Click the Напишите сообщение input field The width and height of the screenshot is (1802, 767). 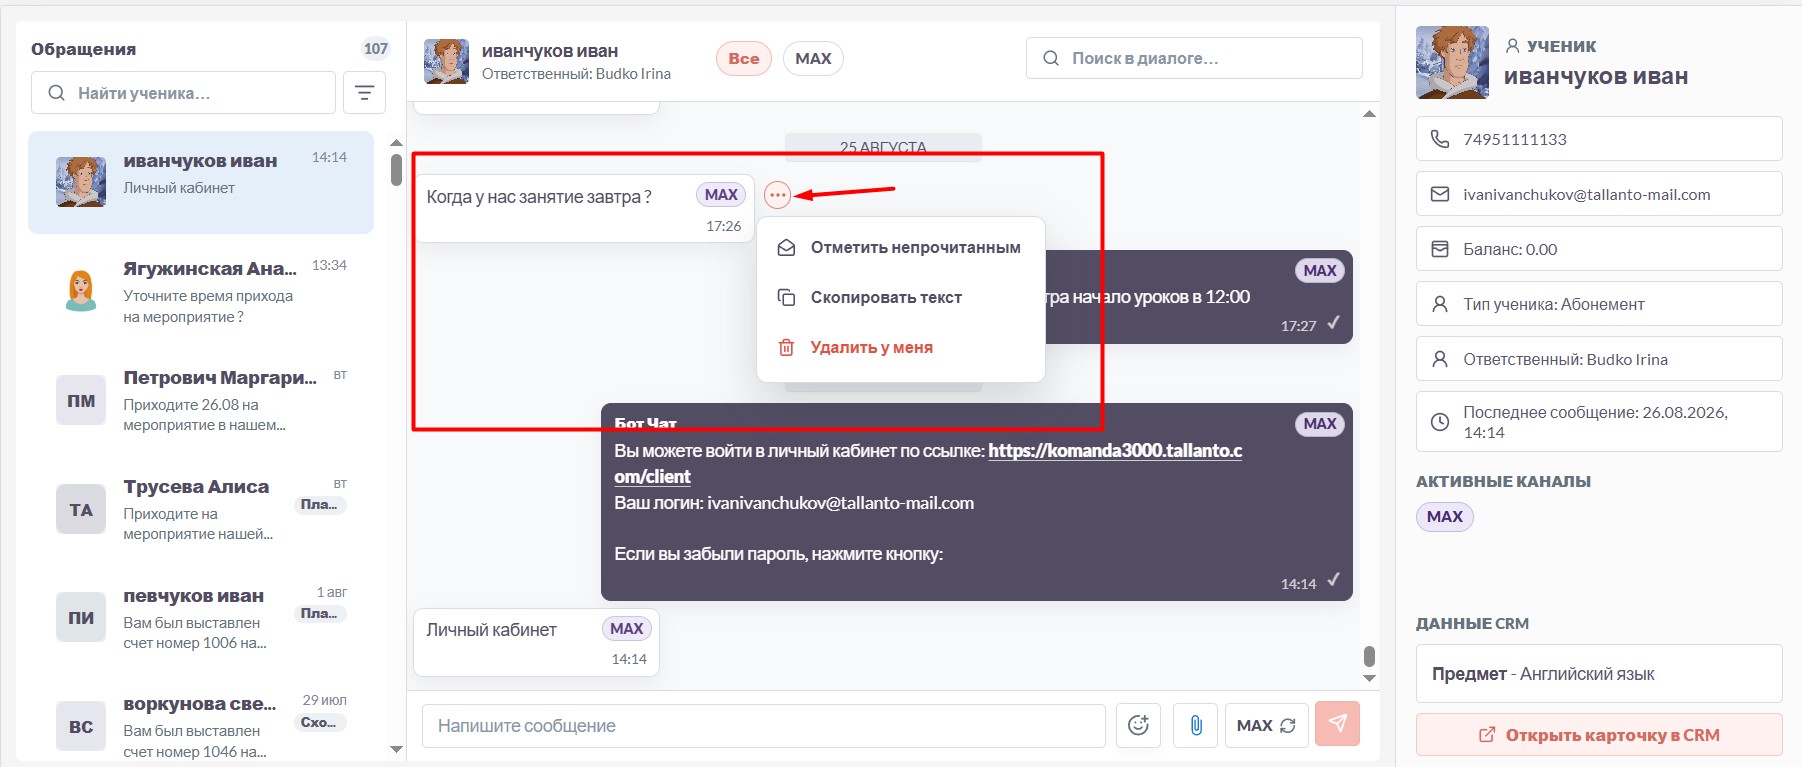[764, 725]
